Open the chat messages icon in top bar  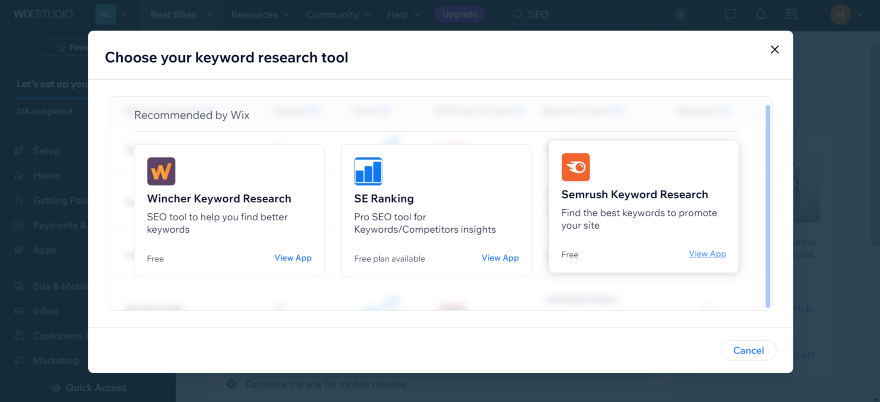click(x=730, y=14)
